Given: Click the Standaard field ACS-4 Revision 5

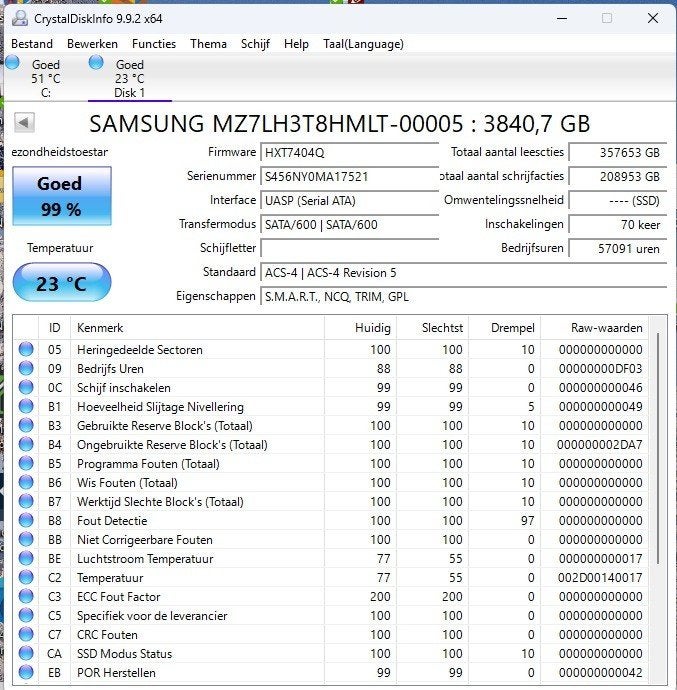Looking at the screenshot, I should coord(464,273).
